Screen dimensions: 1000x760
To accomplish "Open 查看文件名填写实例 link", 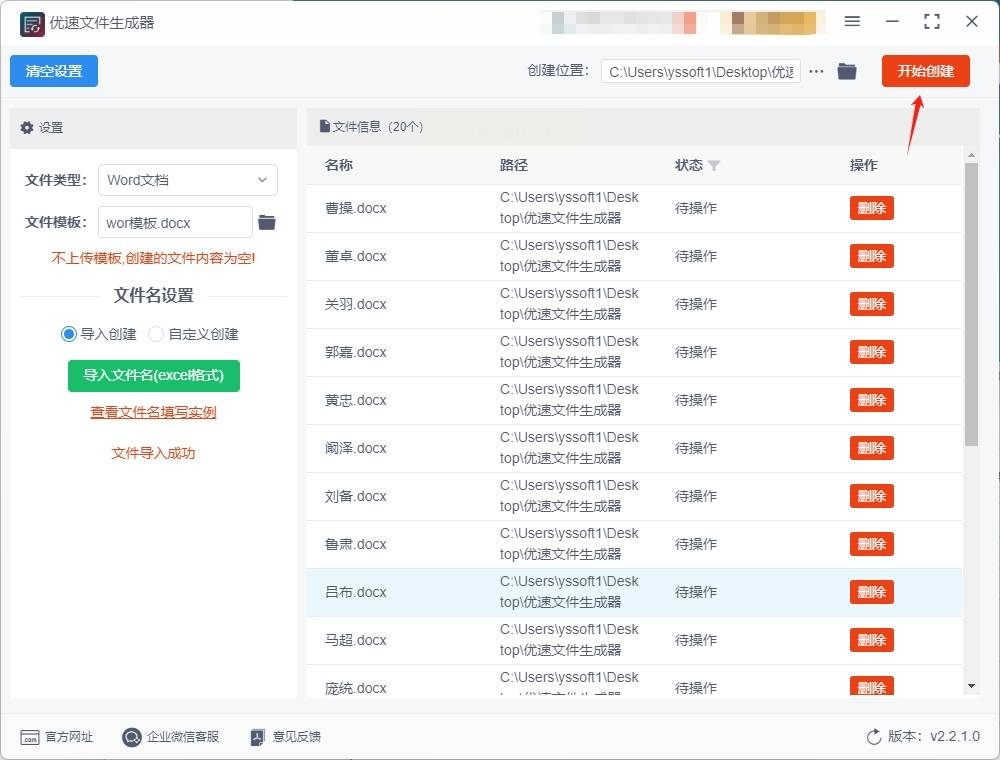I will (153, 413).
